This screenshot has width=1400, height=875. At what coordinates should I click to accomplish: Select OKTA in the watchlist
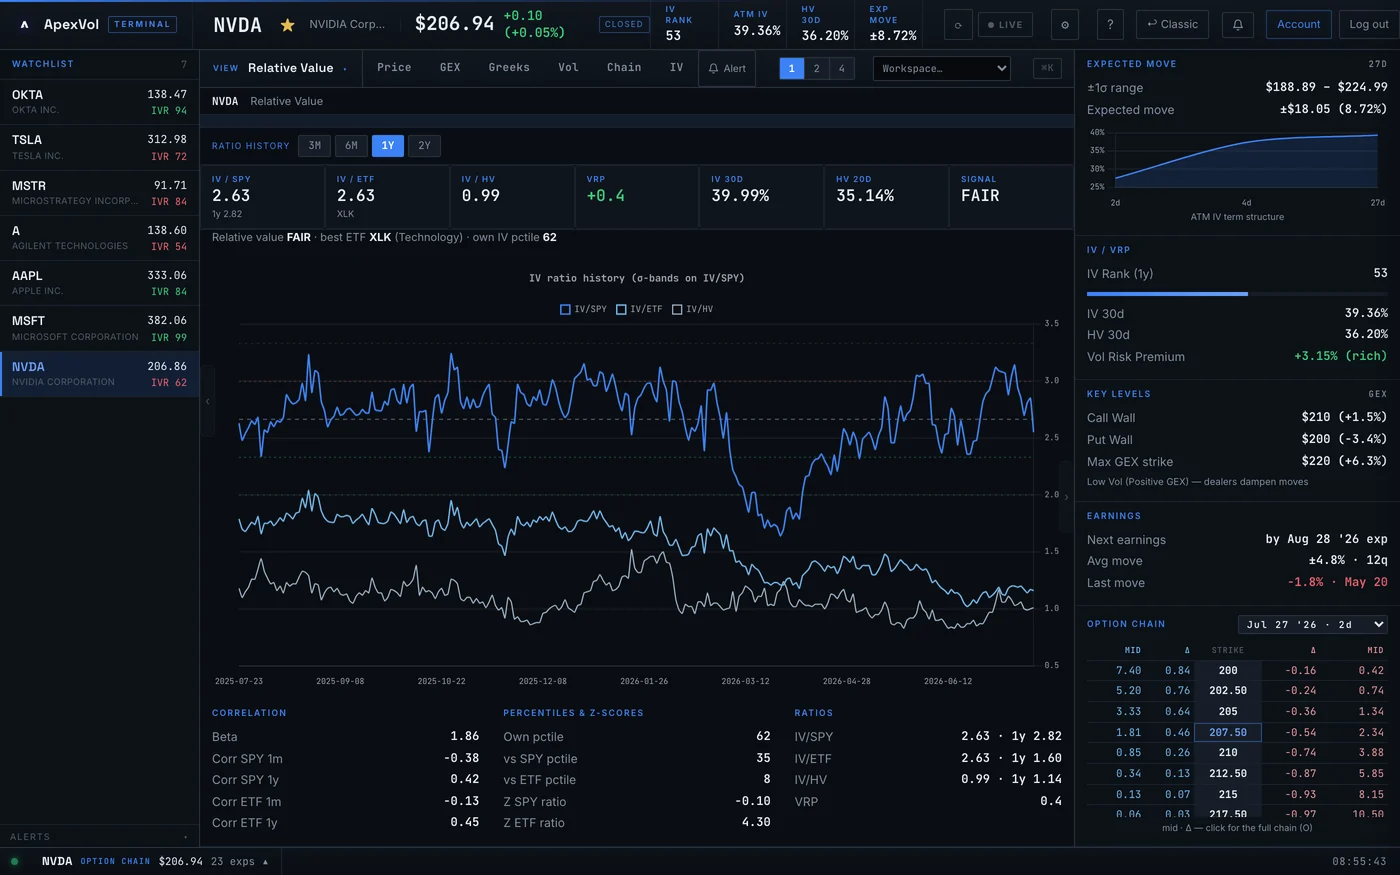99,102
